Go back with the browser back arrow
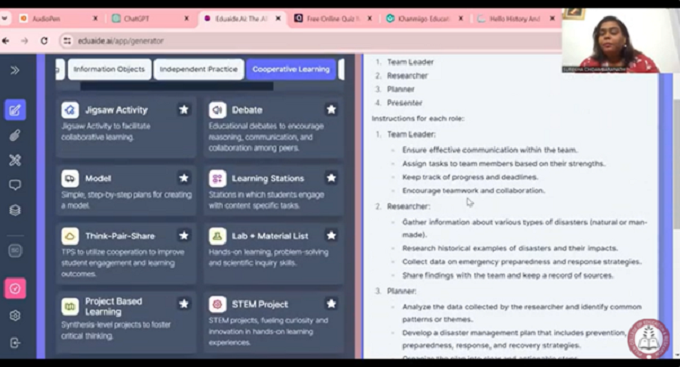Screen dimensions: 680x367 (x=6, y=41)
